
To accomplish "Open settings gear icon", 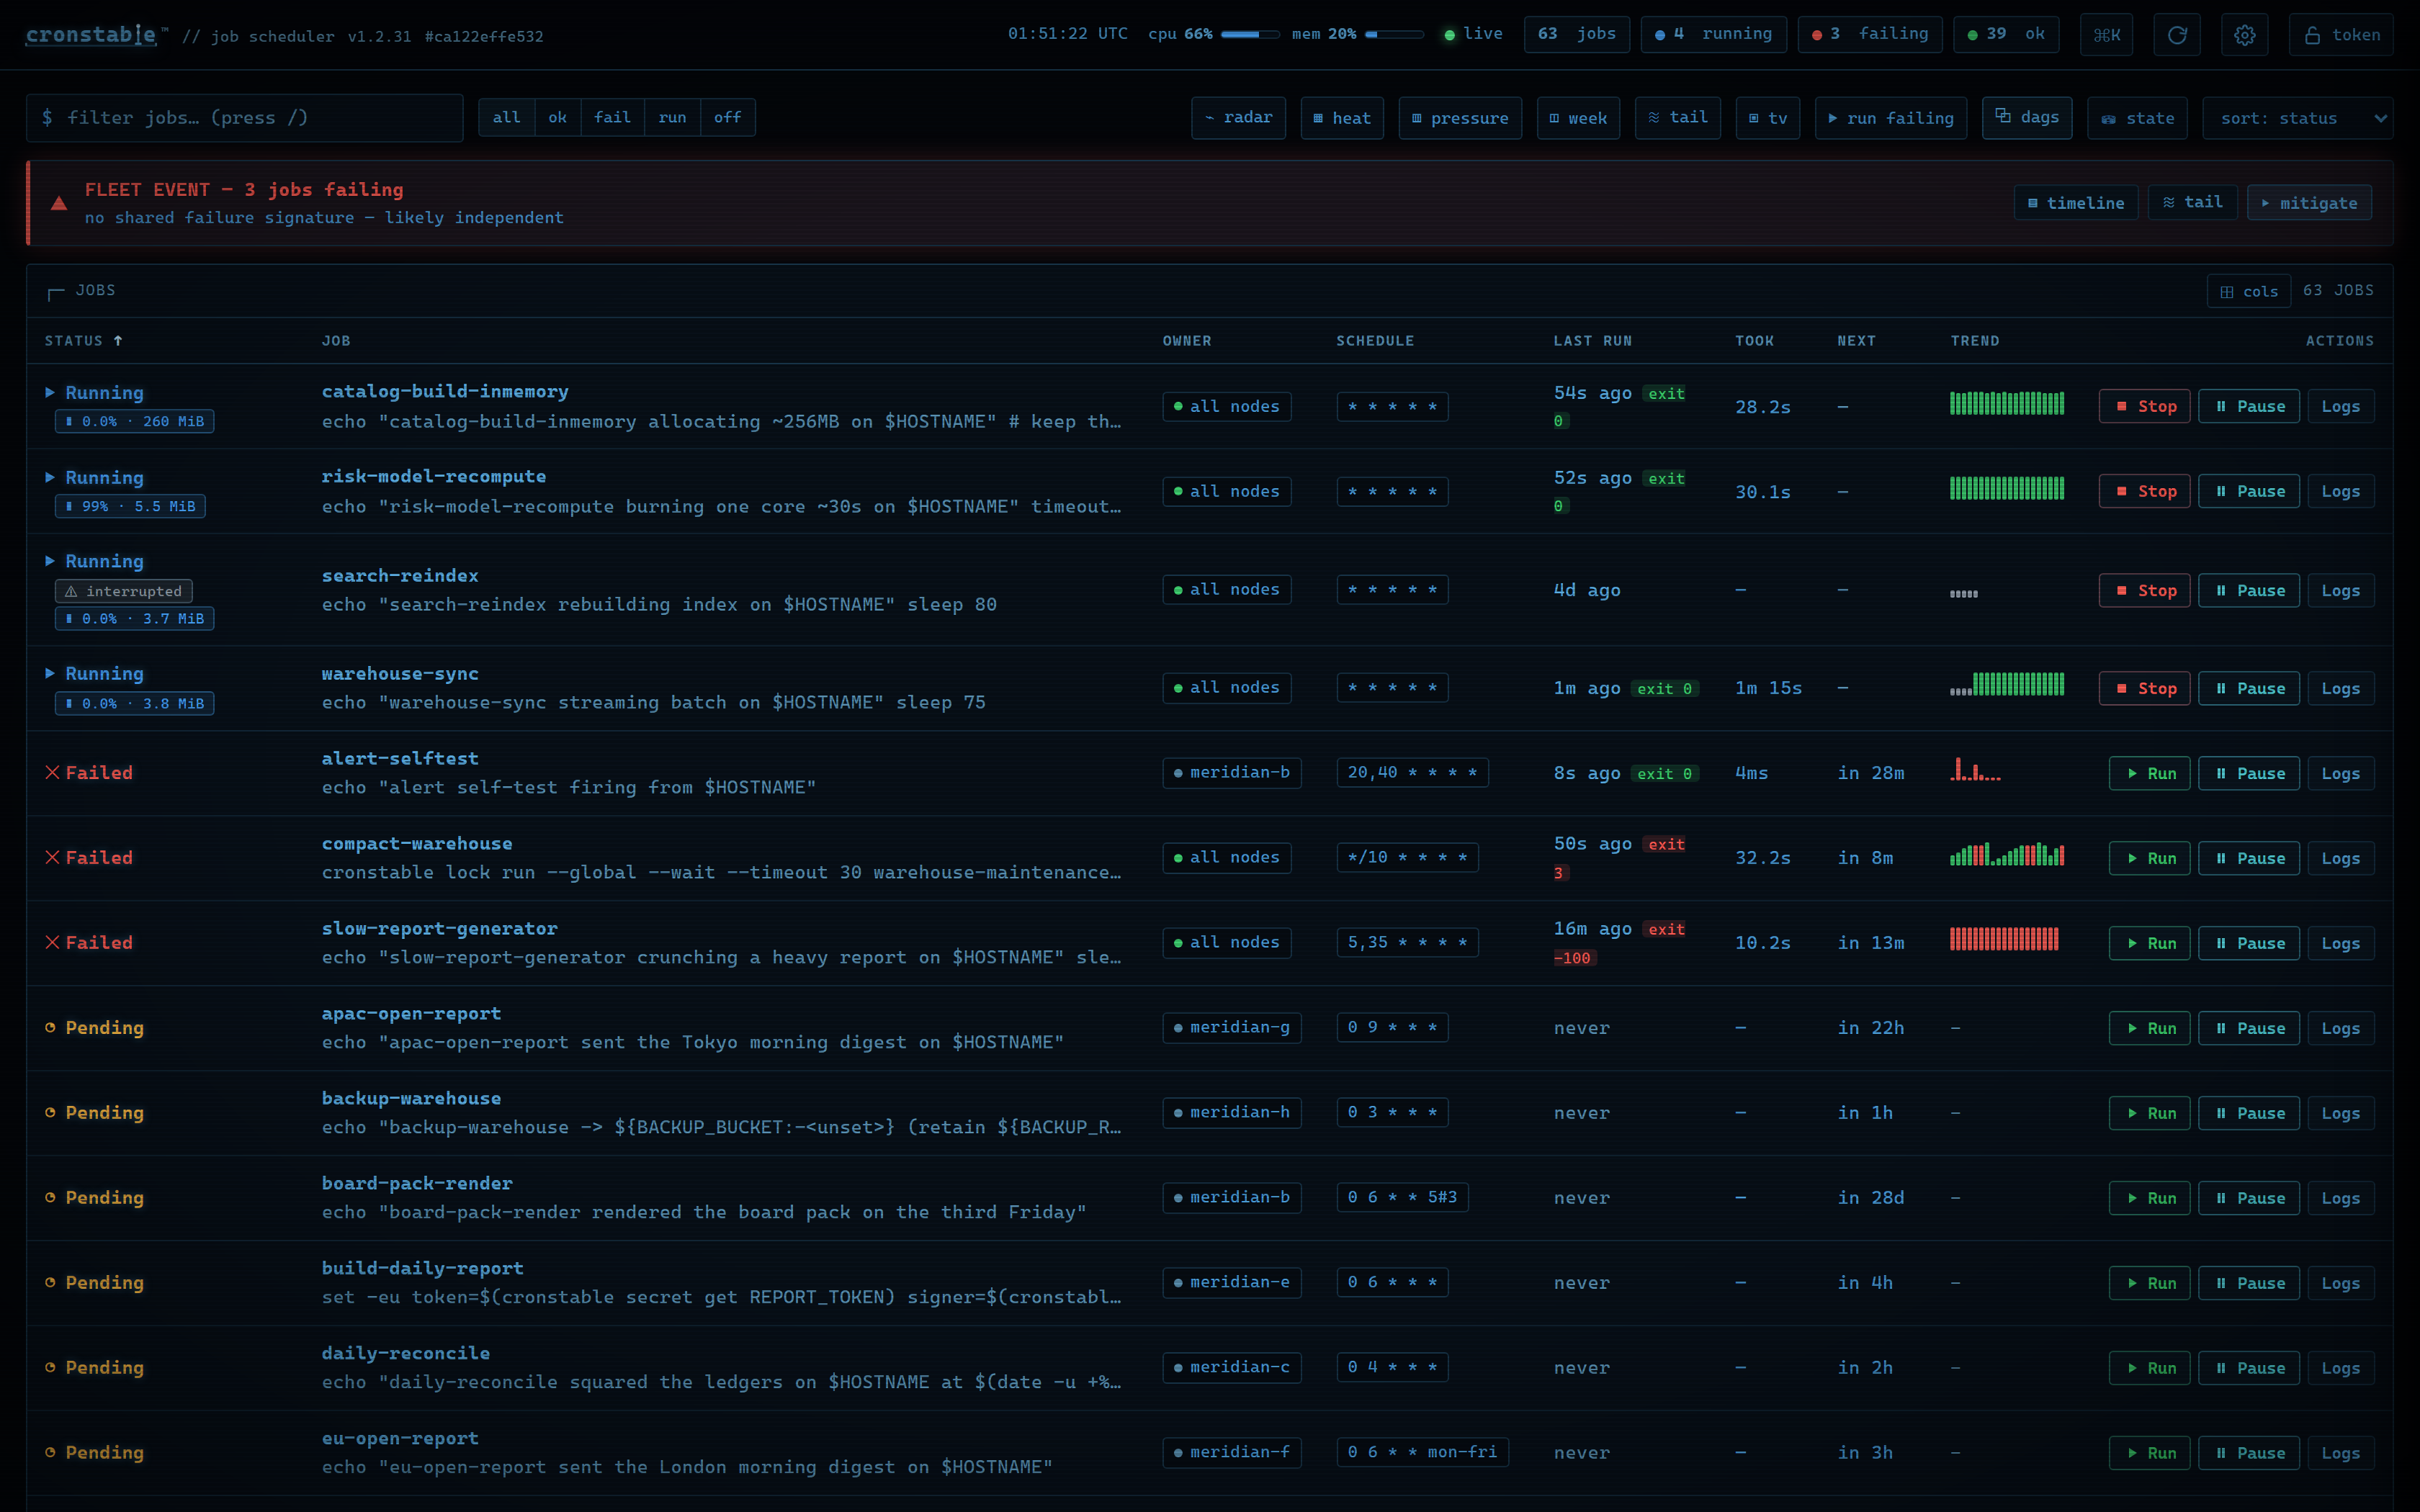I will point(2245,35).
